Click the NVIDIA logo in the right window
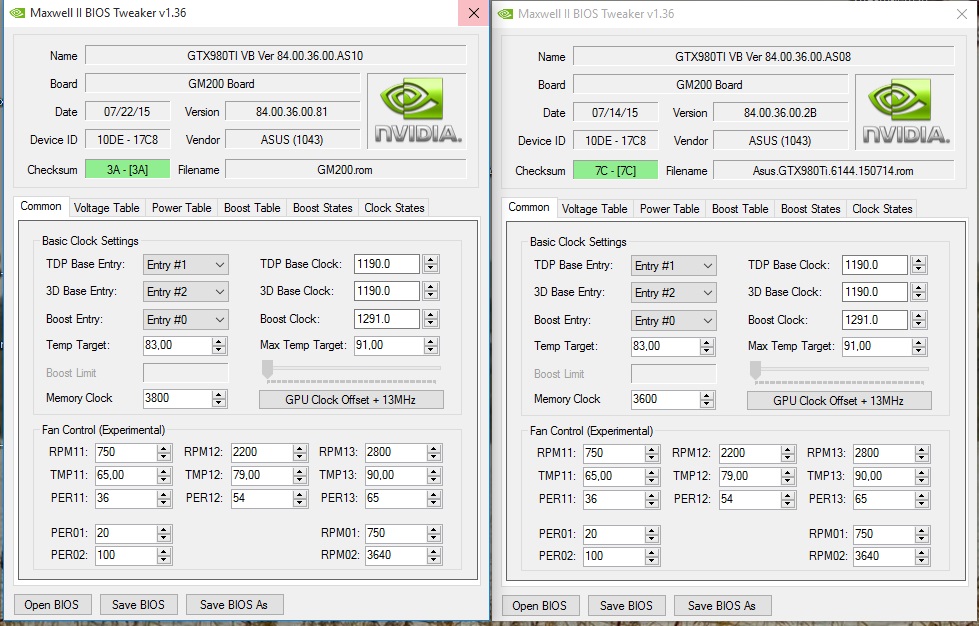The width and height of the screenshot is (979, 626). coord(905,112)
